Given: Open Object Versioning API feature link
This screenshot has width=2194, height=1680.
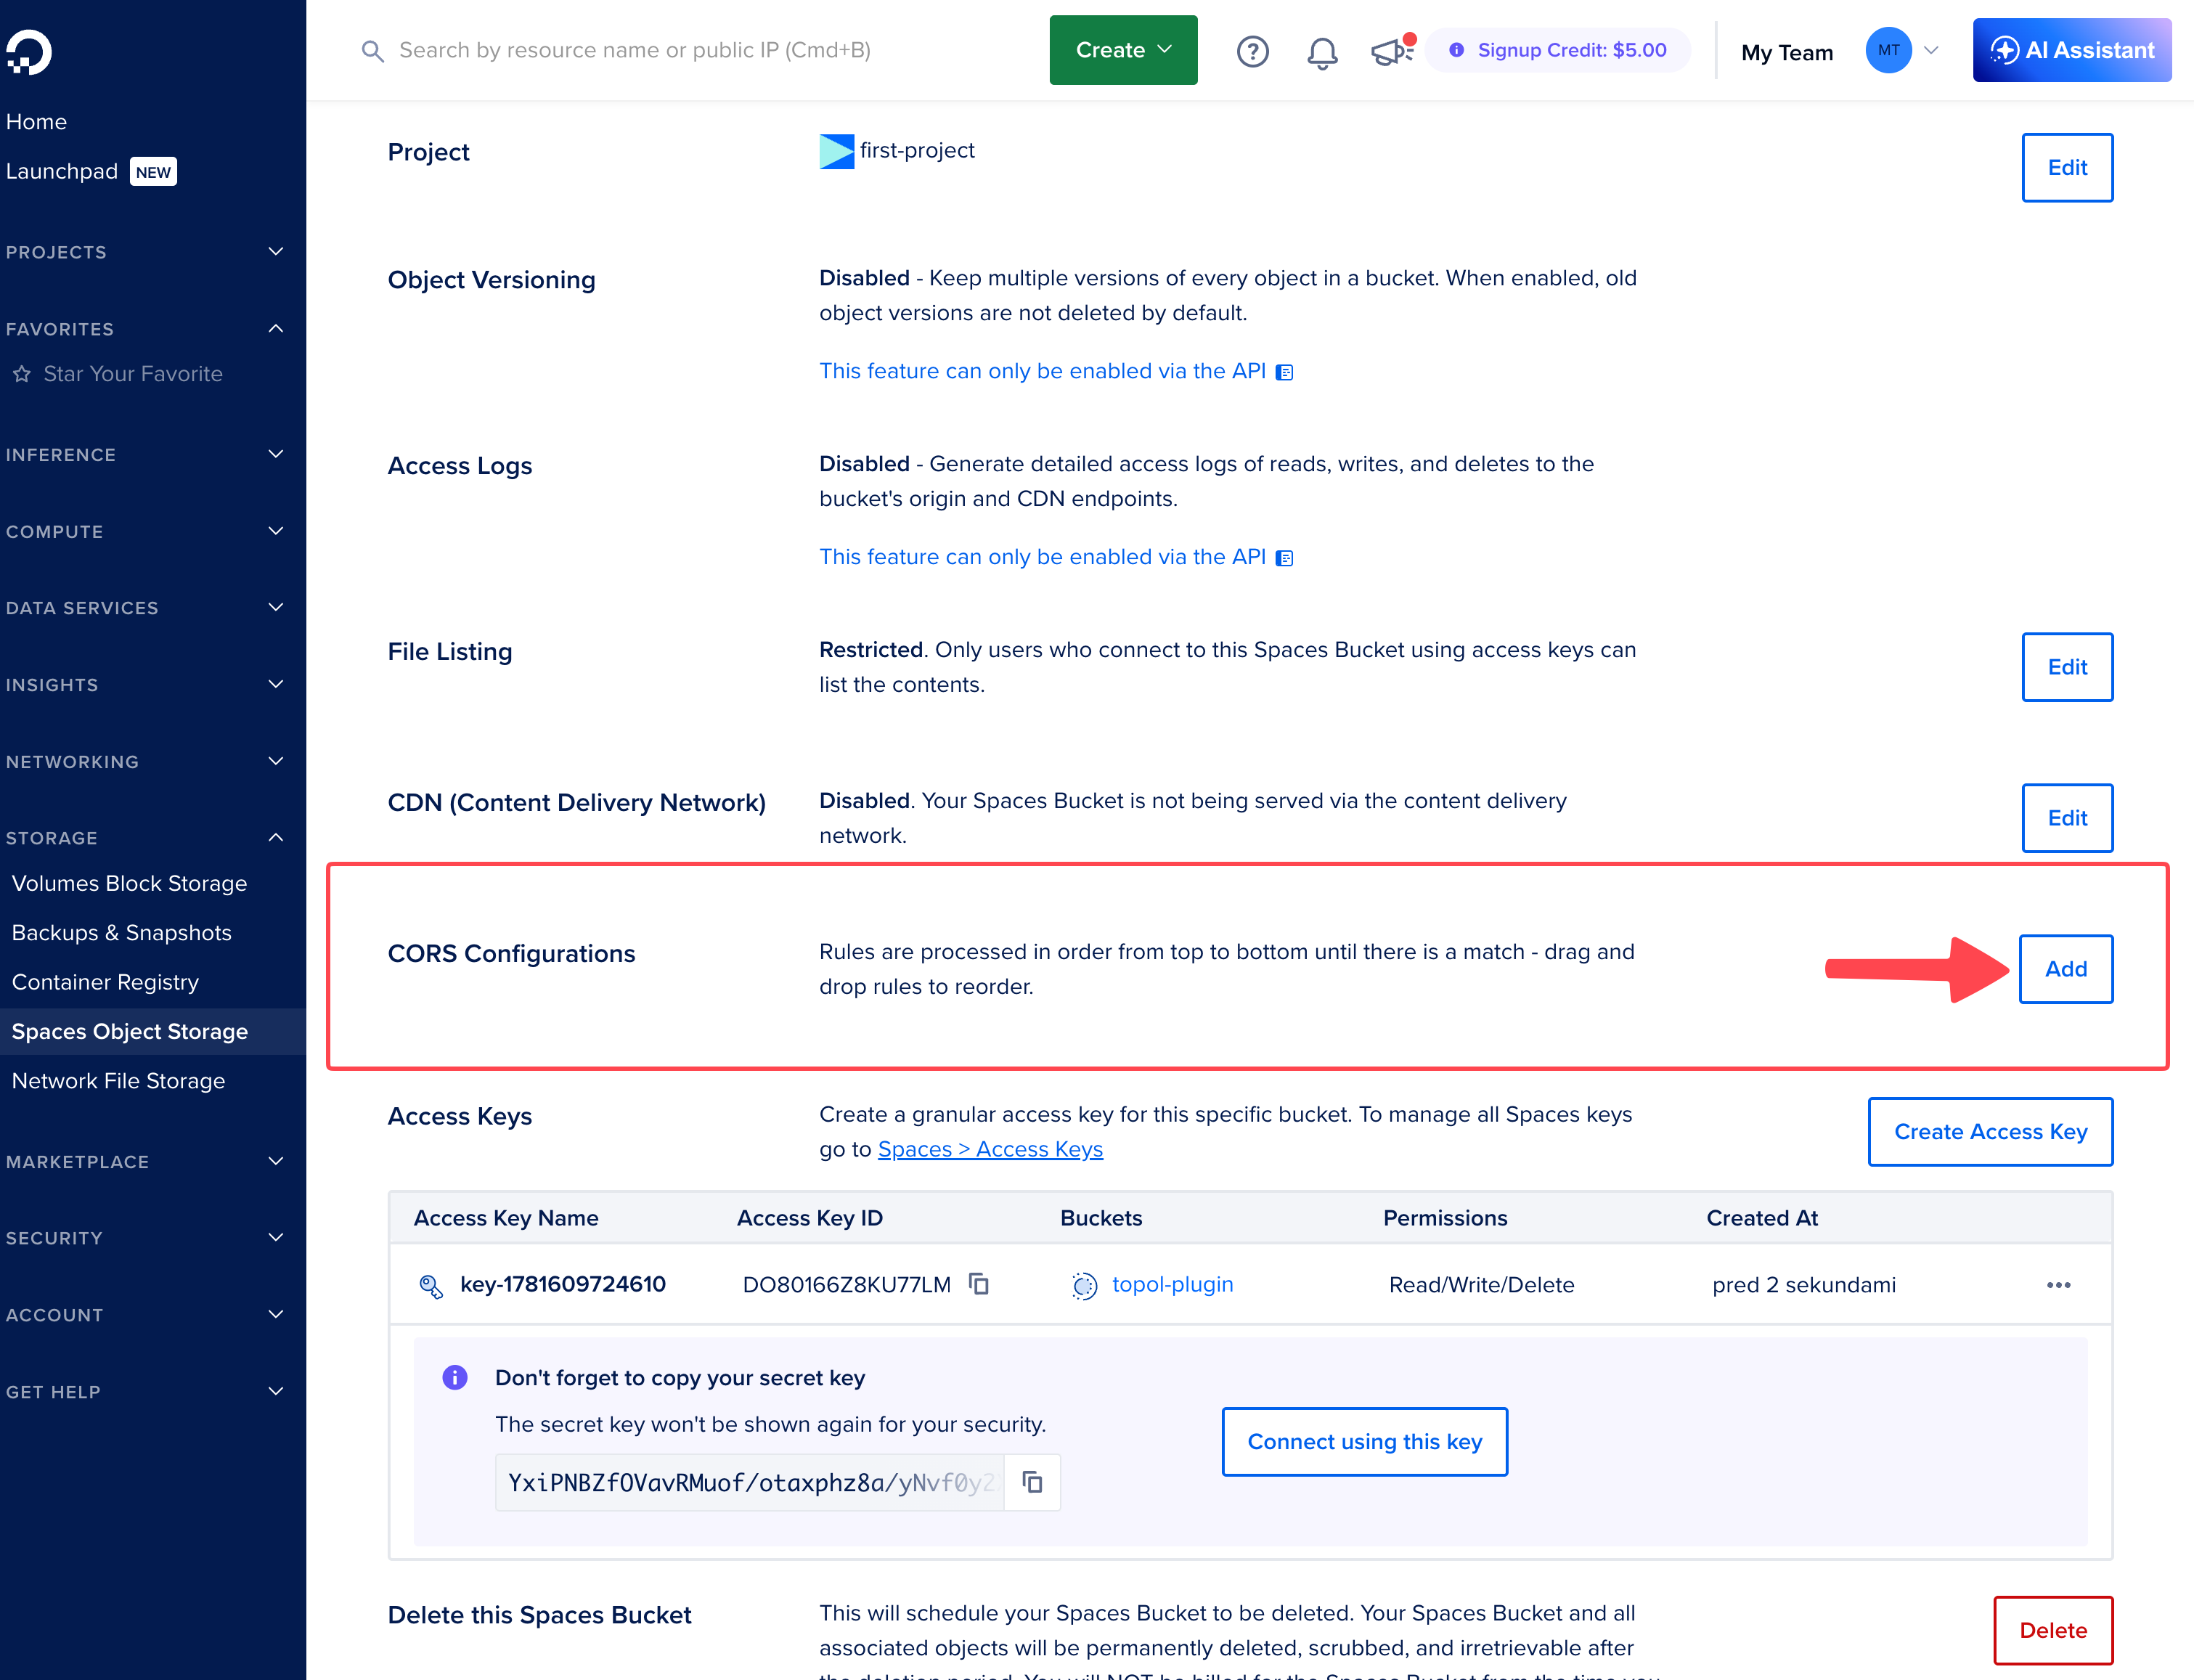Looking at the screenshot, I should click(1042, 371).
